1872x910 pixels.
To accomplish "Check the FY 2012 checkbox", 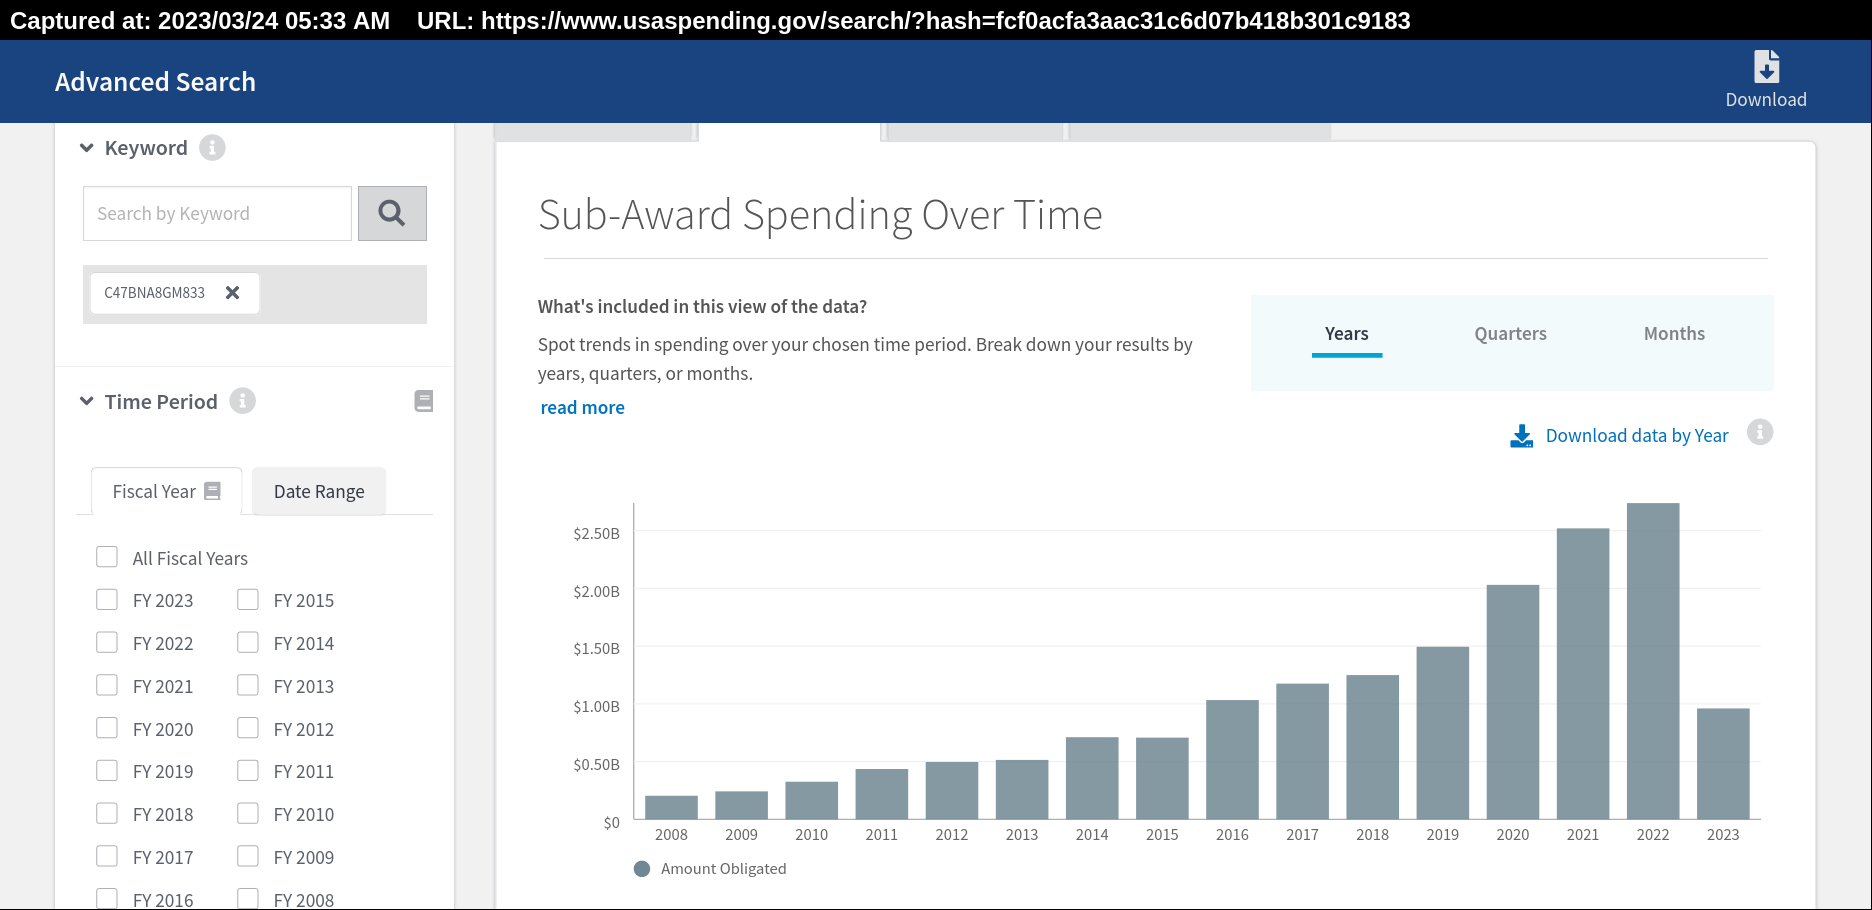I will click(x=248, y=728).
